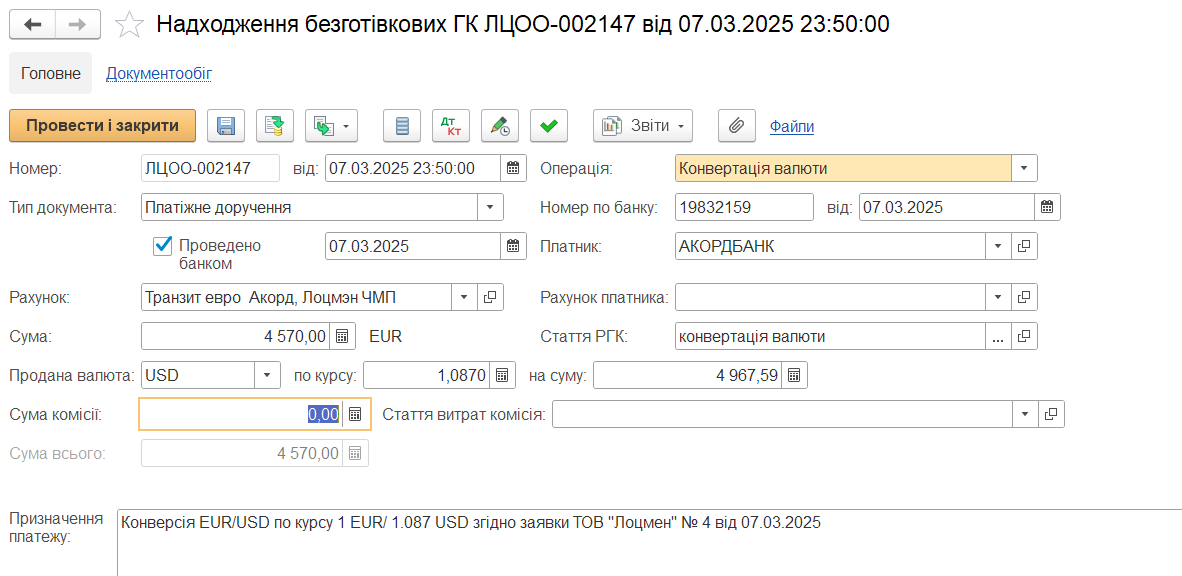Viewport: 1182px width, 576px height.
Task: Click ellipsis select button for Стаття РГК
Action: (999, 336)
